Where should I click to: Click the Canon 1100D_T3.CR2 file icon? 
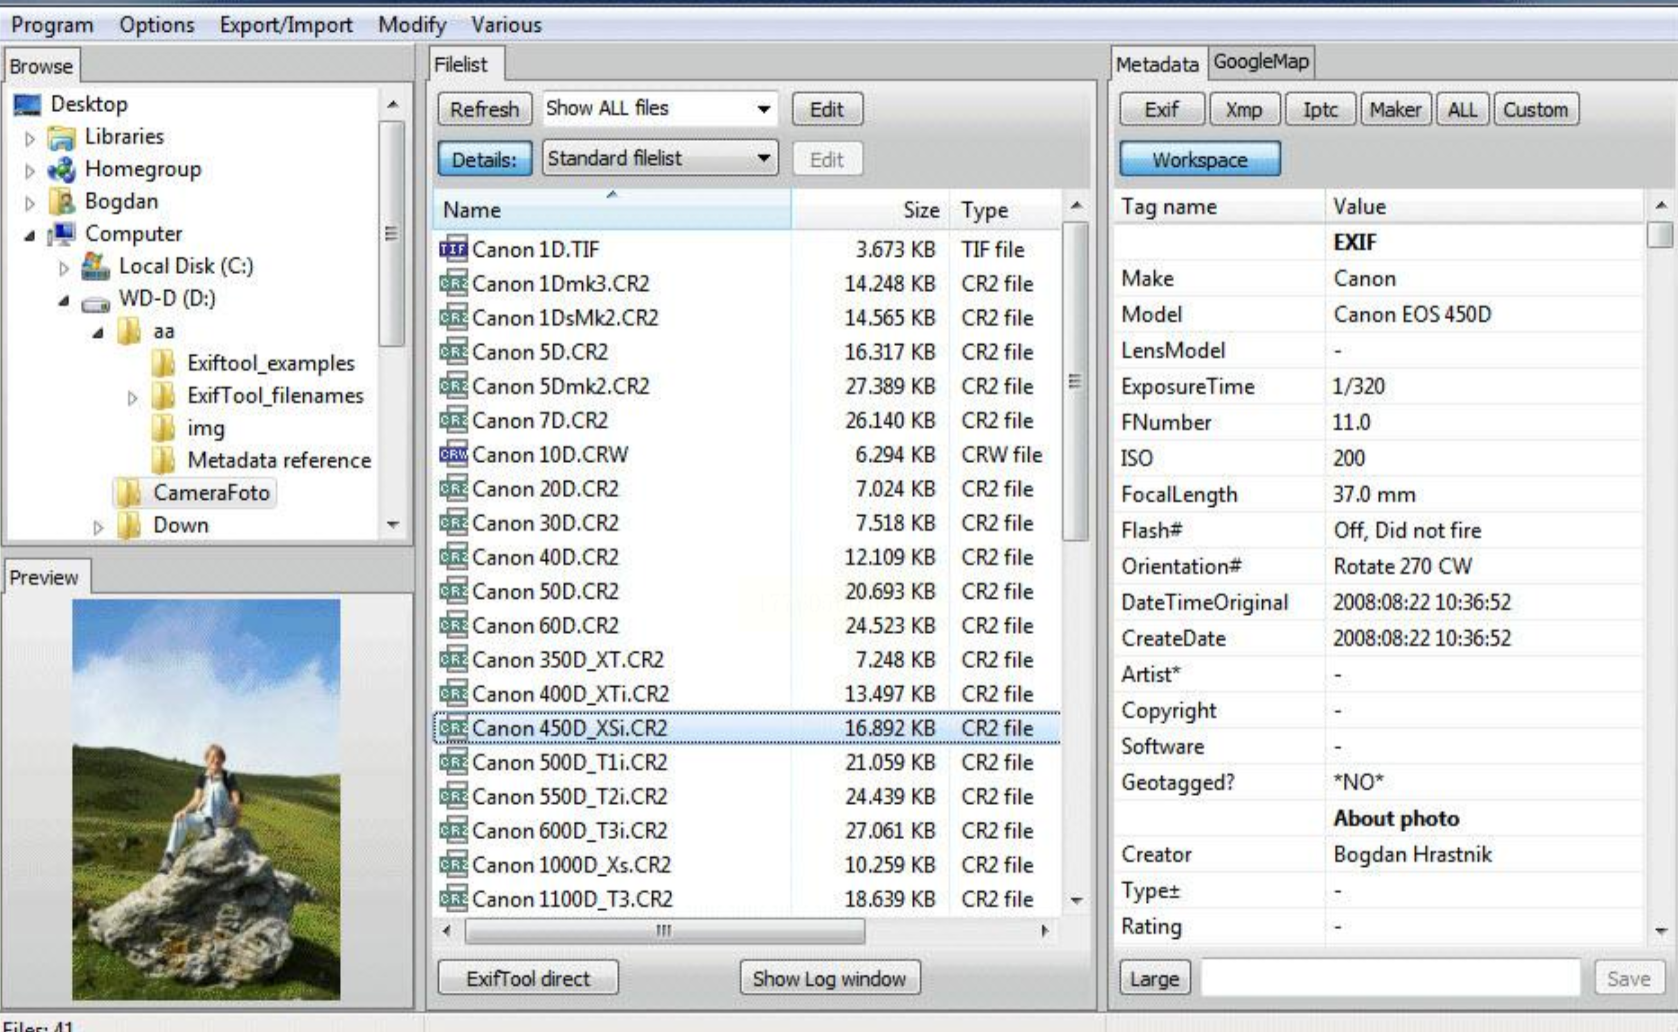coord(453,899)
